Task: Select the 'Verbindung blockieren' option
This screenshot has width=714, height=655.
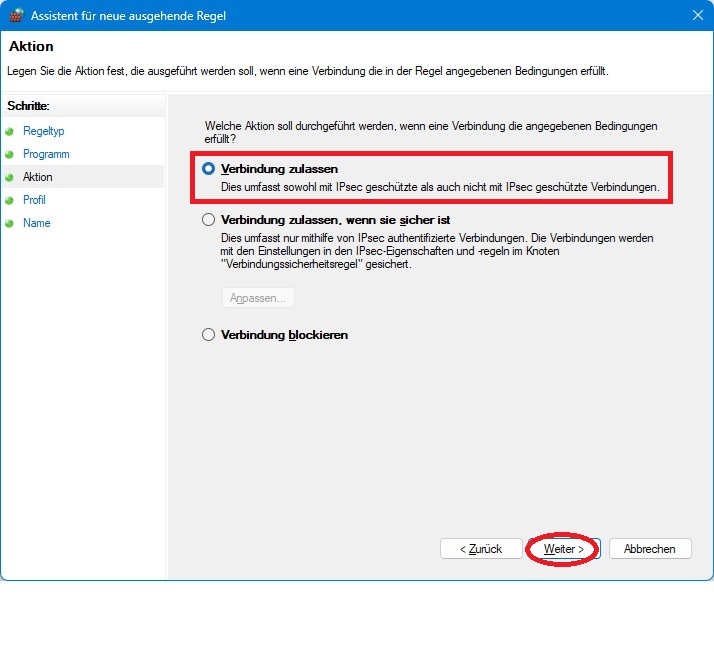Action: [208, 335]
